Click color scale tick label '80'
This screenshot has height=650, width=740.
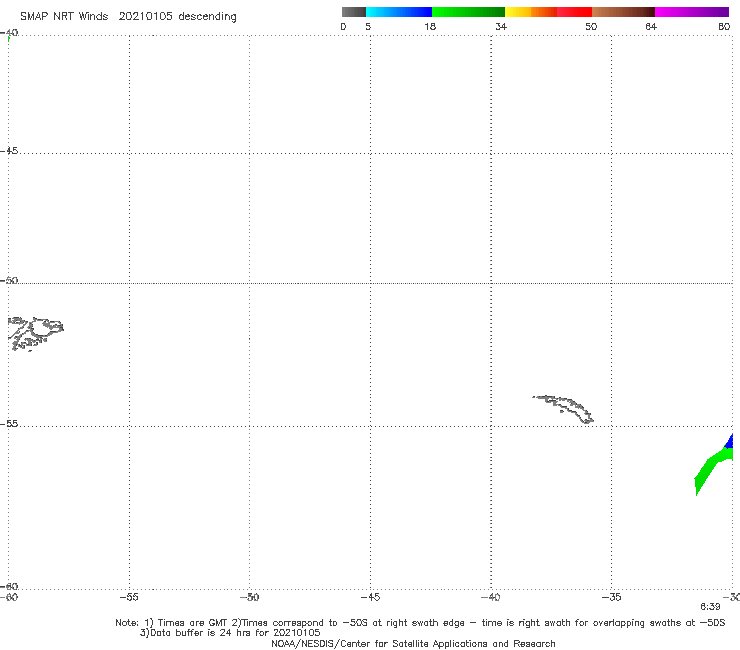(x=724, y=27)
